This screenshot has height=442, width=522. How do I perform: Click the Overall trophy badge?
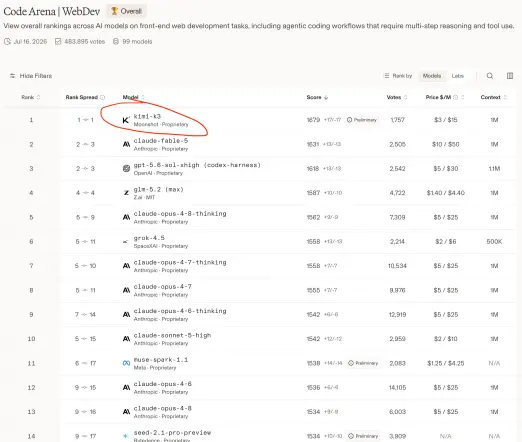pyautogui.click(x=126, y=11)
